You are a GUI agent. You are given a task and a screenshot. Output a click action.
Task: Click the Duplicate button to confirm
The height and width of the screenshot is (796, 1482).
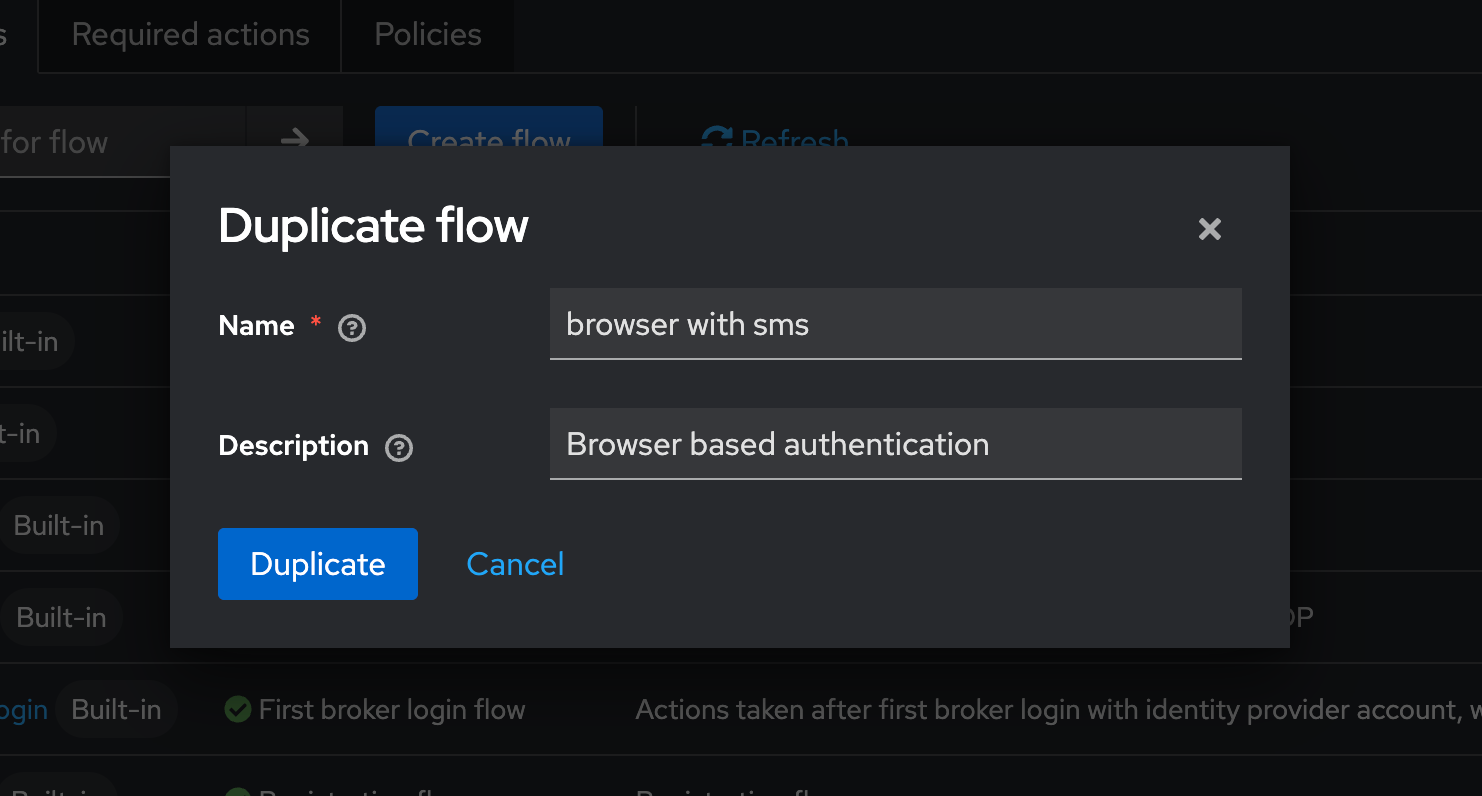(317, 563)
